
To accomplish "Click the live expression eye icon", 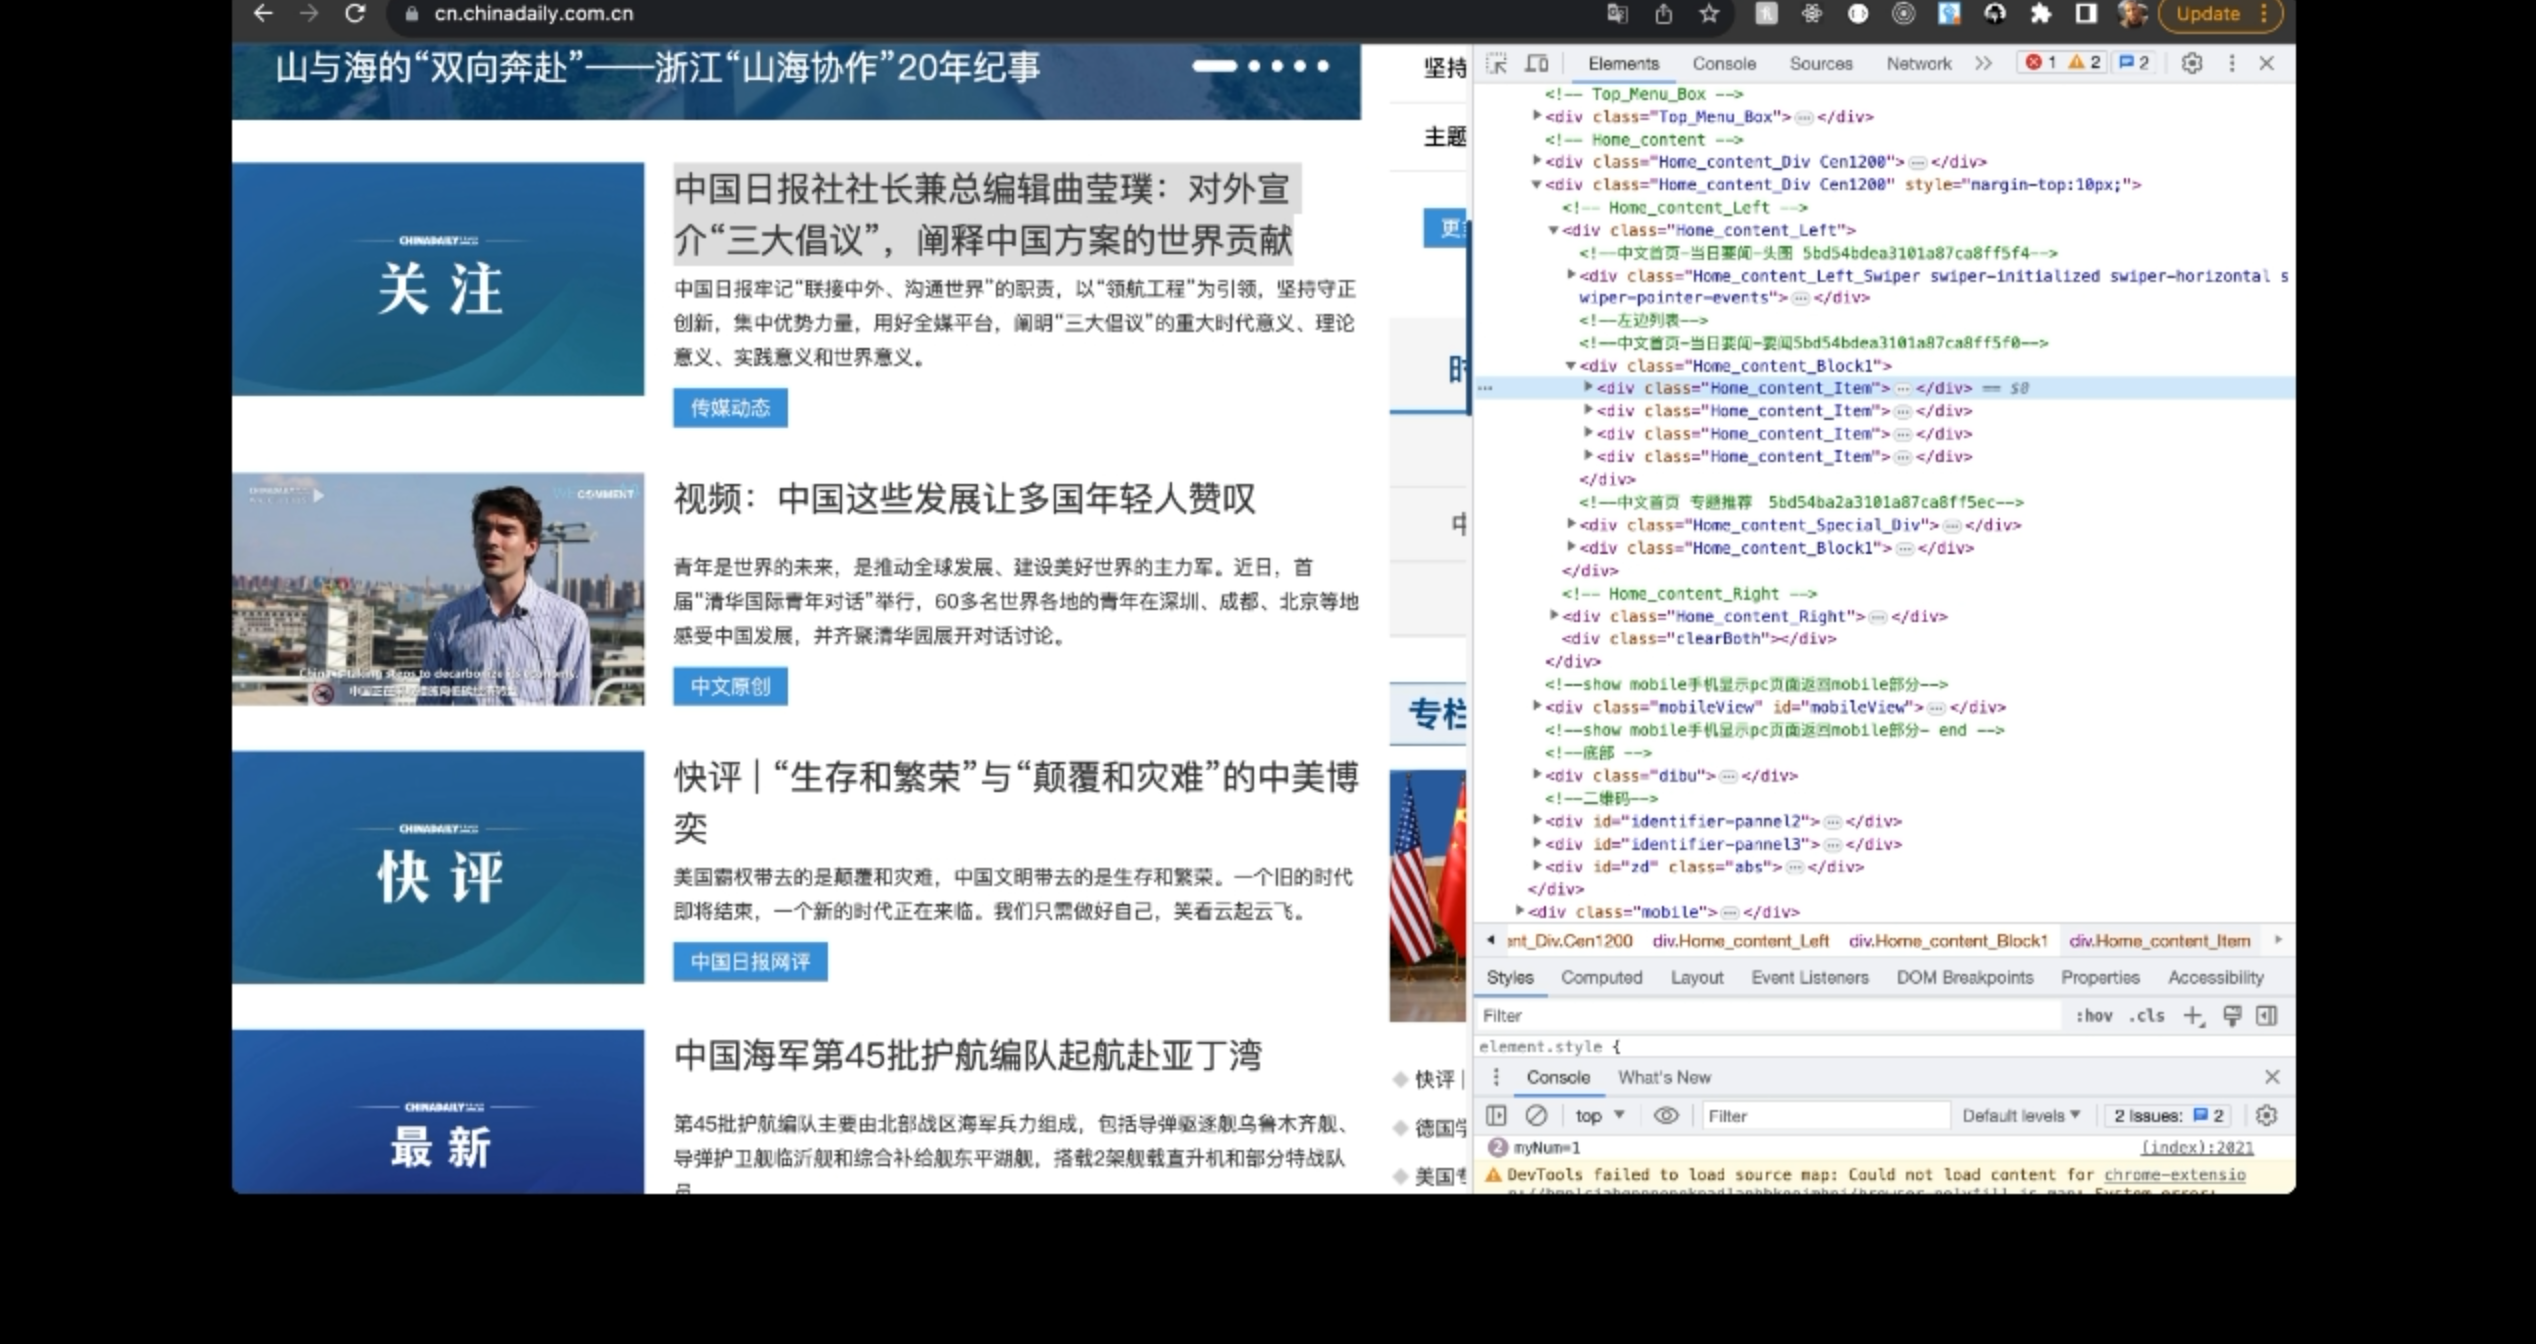I will click(x=1666, y=1115).
